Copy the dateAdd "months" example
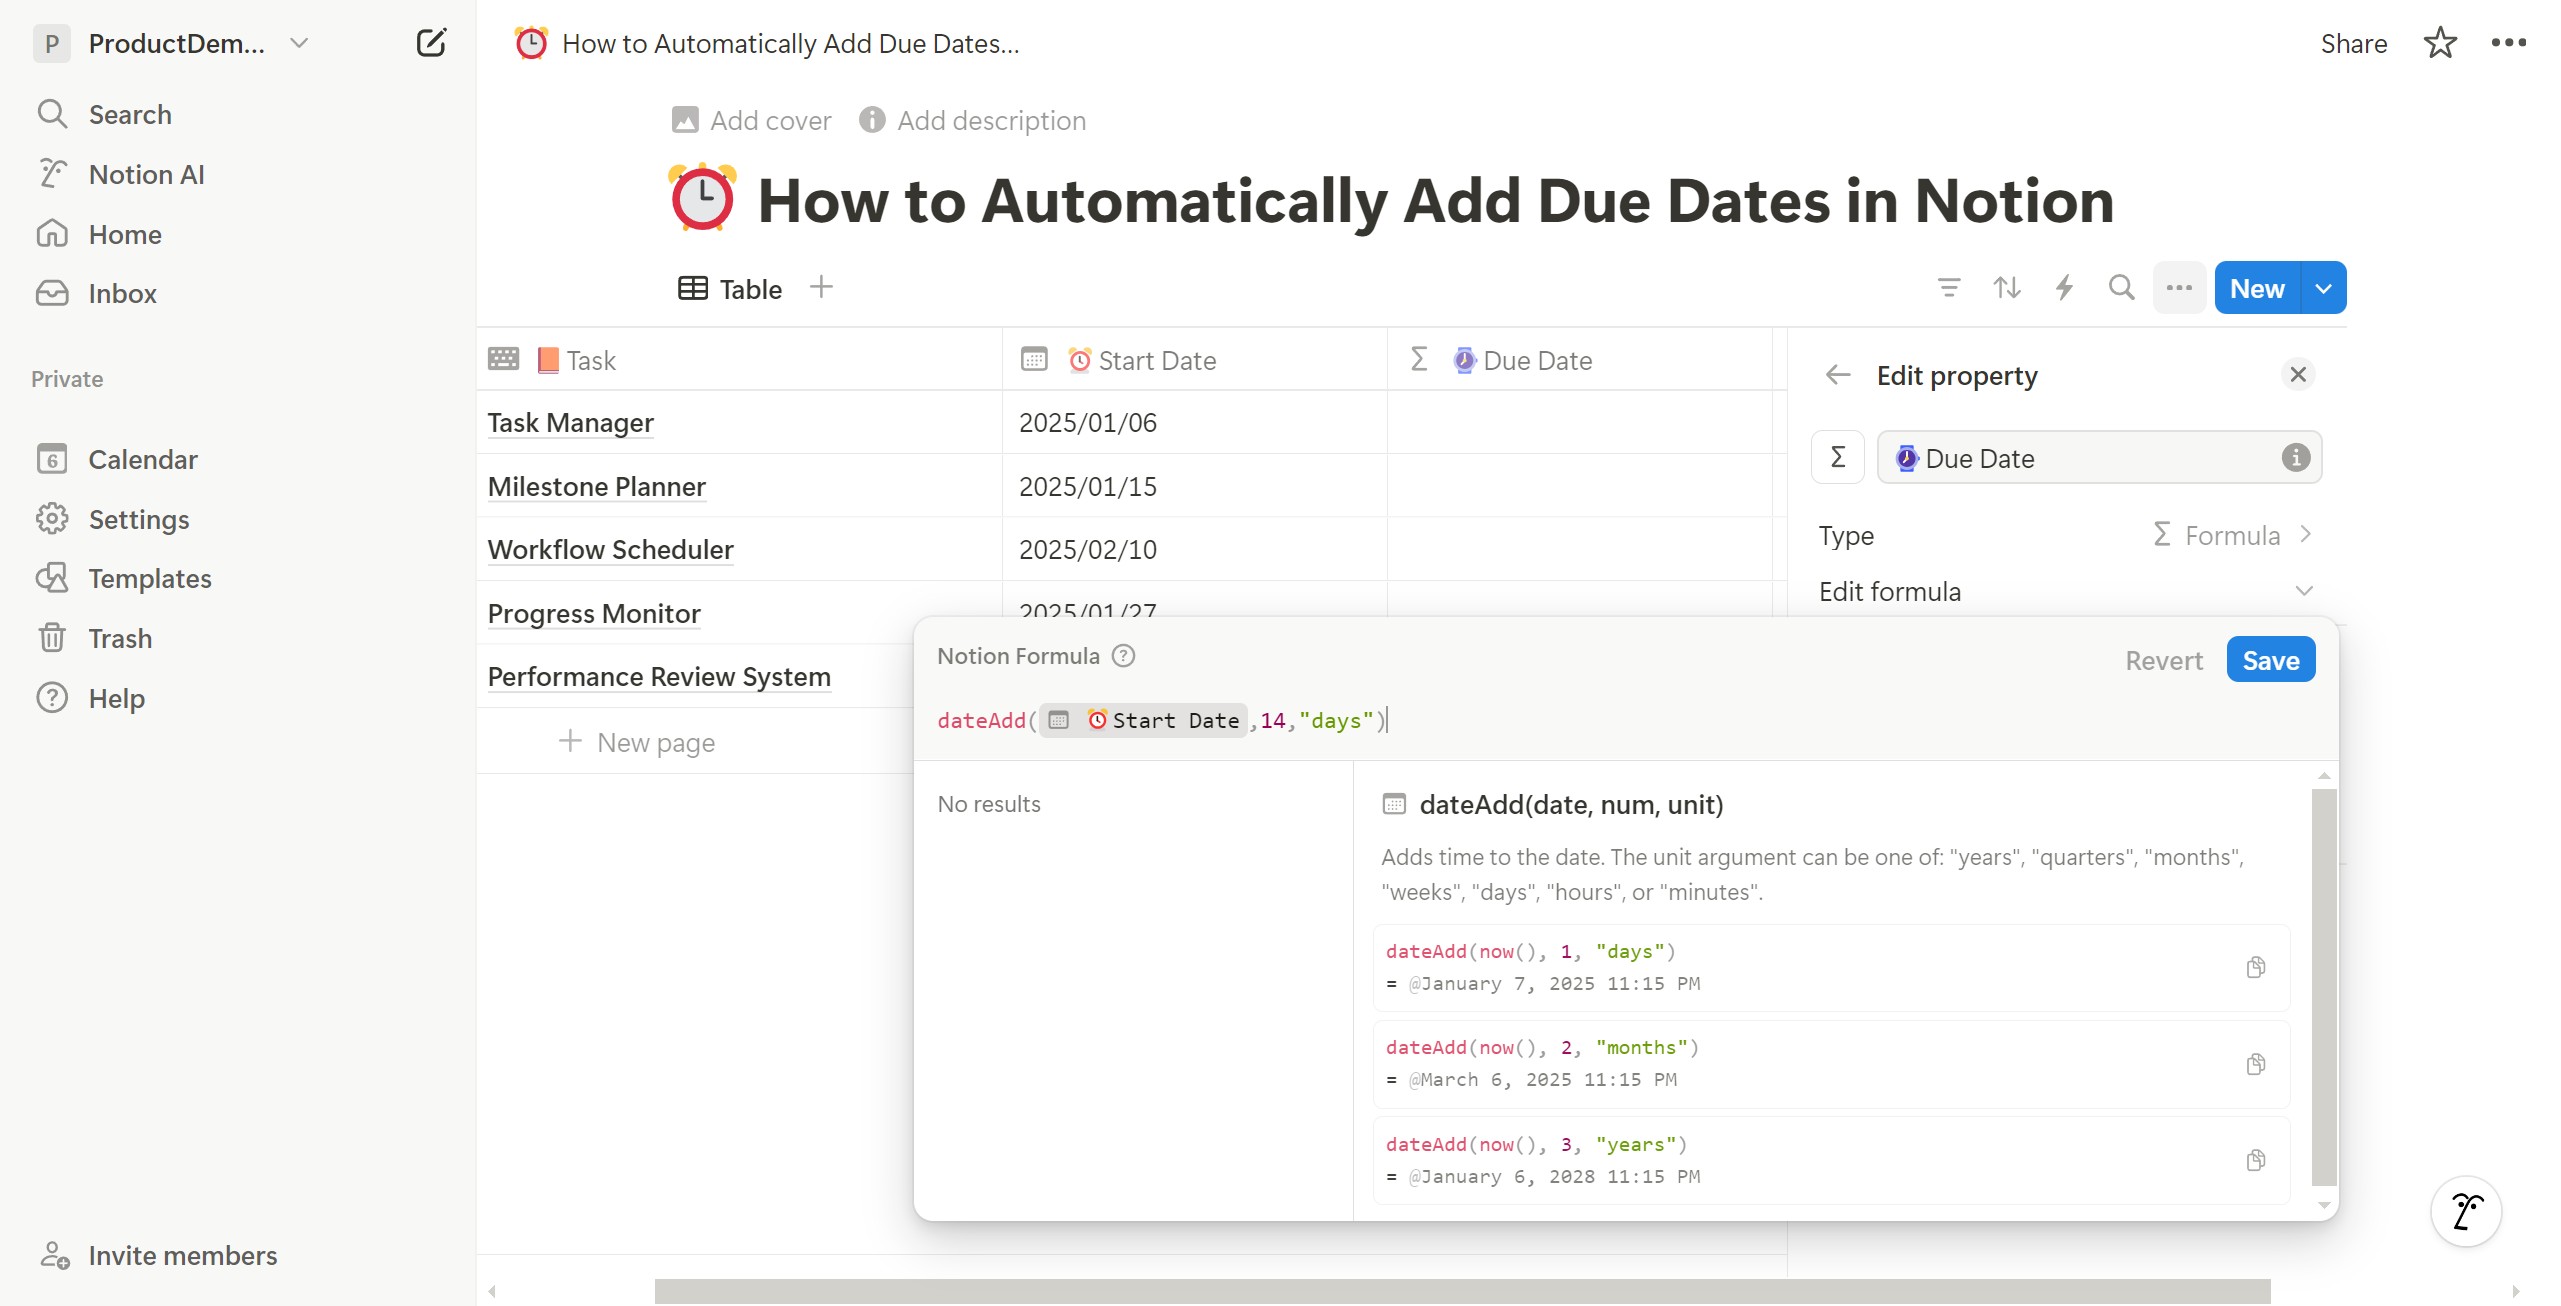Image resolution: width=2561 pixels, height=1306 pixels. pyautogui.click(x=2255, y=1064)
